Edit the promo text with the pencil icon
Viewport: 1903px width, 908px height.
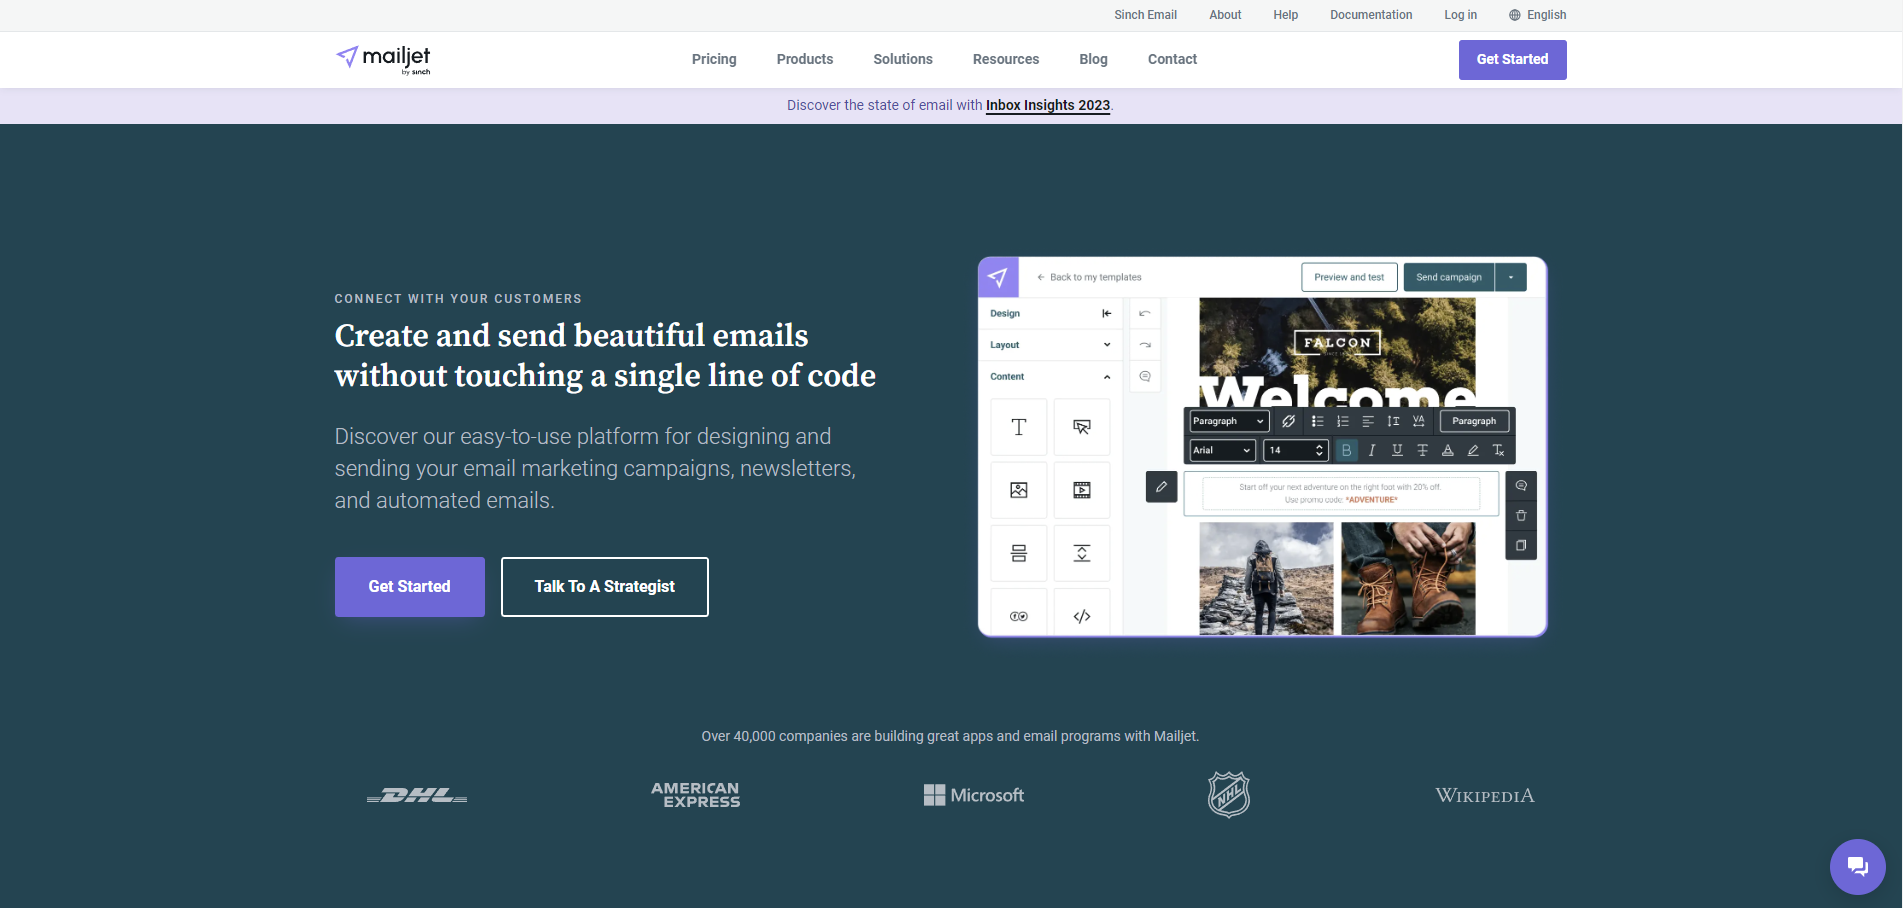pyautogui.click(x=1161, y=487)
